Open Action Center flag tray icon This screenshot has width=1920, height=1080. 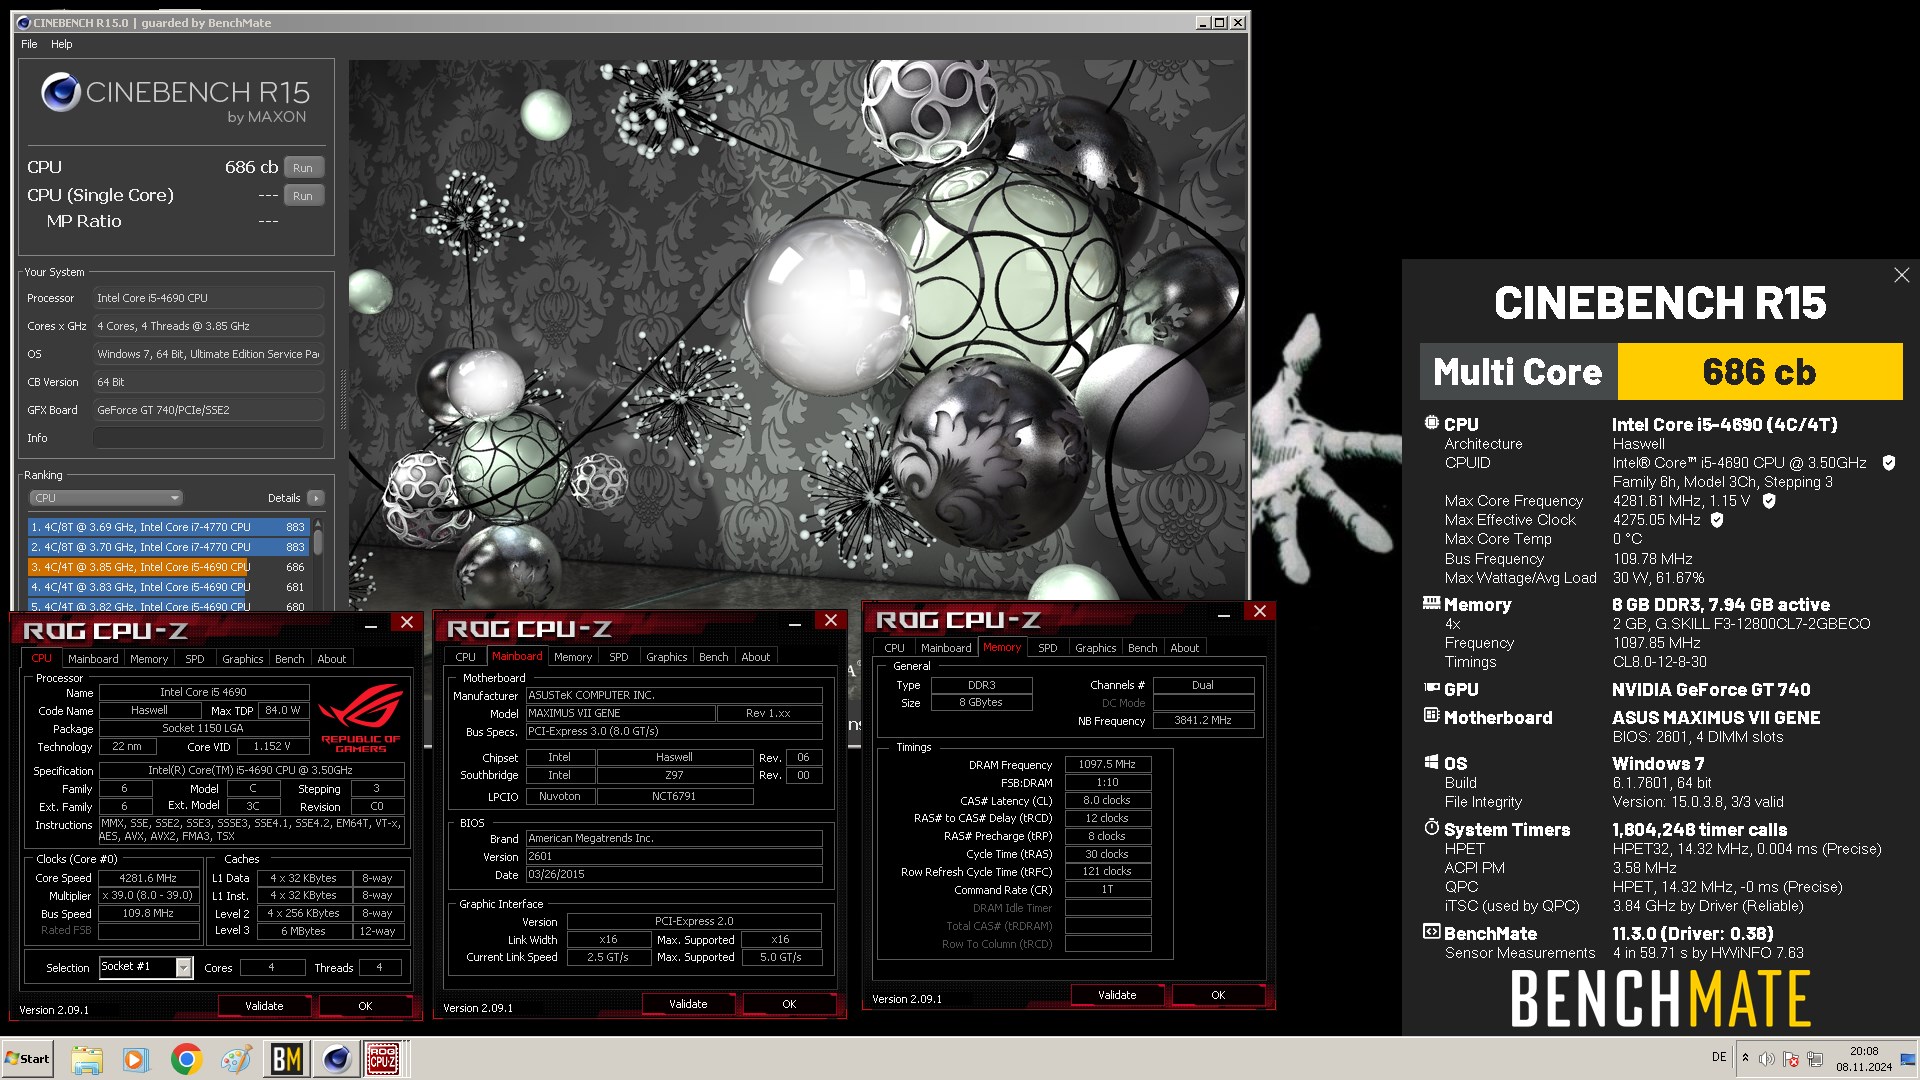[1791, 1059]
